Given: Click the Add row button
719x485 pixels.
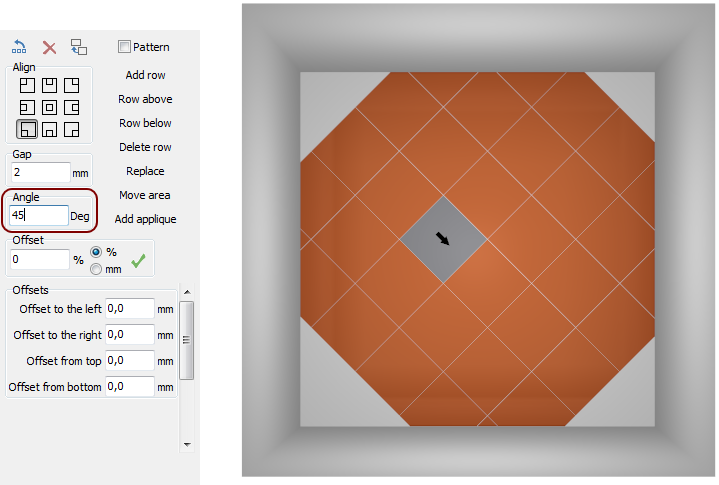Looking at the screenshot, I should click(145, 75).
